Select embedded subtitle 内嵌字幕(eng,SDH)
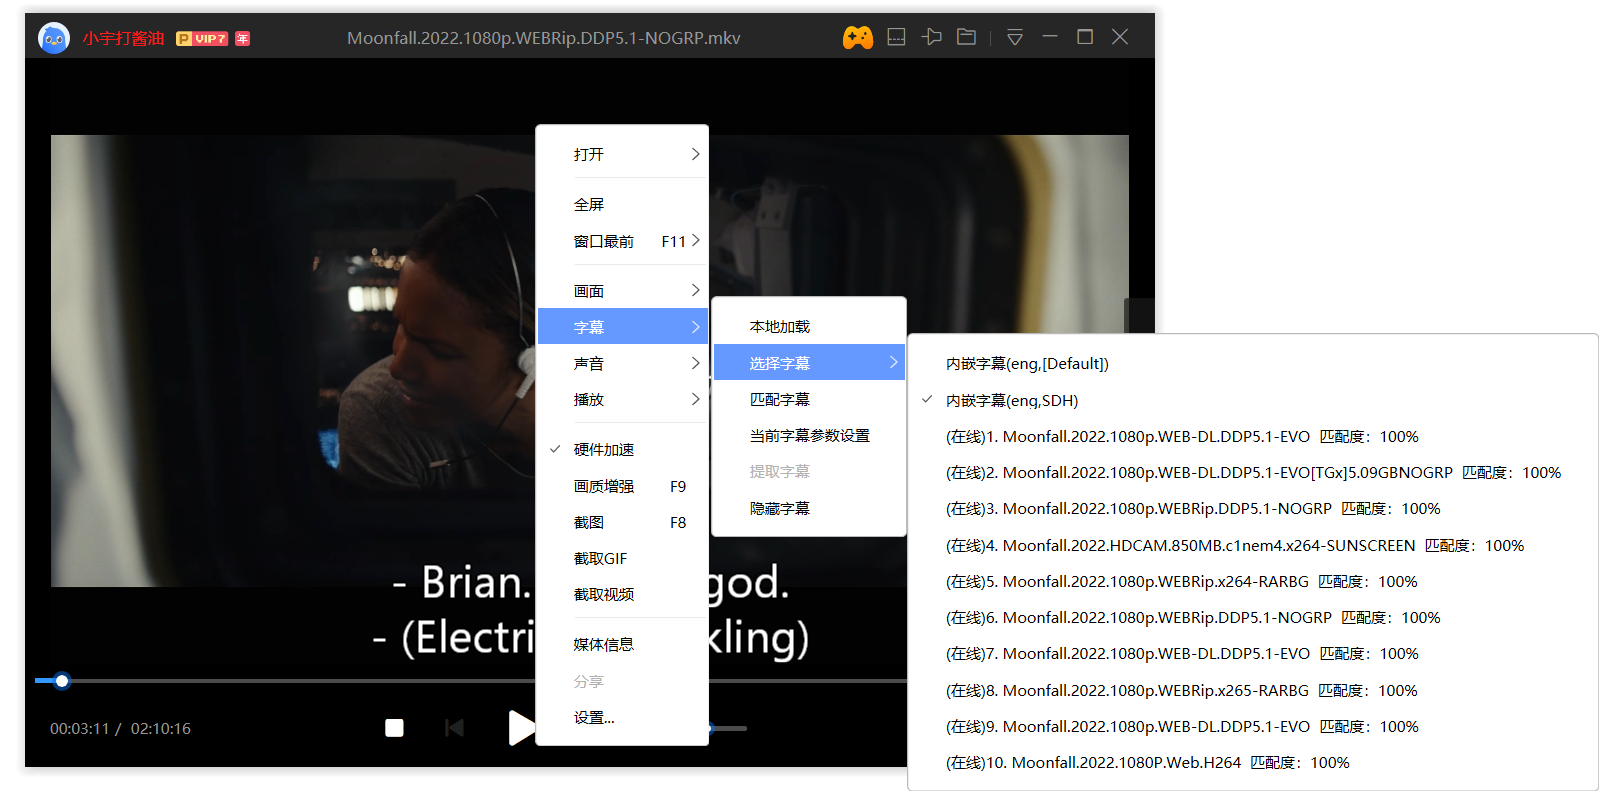Screen dimensions: 1614x808 (1011, 401)
